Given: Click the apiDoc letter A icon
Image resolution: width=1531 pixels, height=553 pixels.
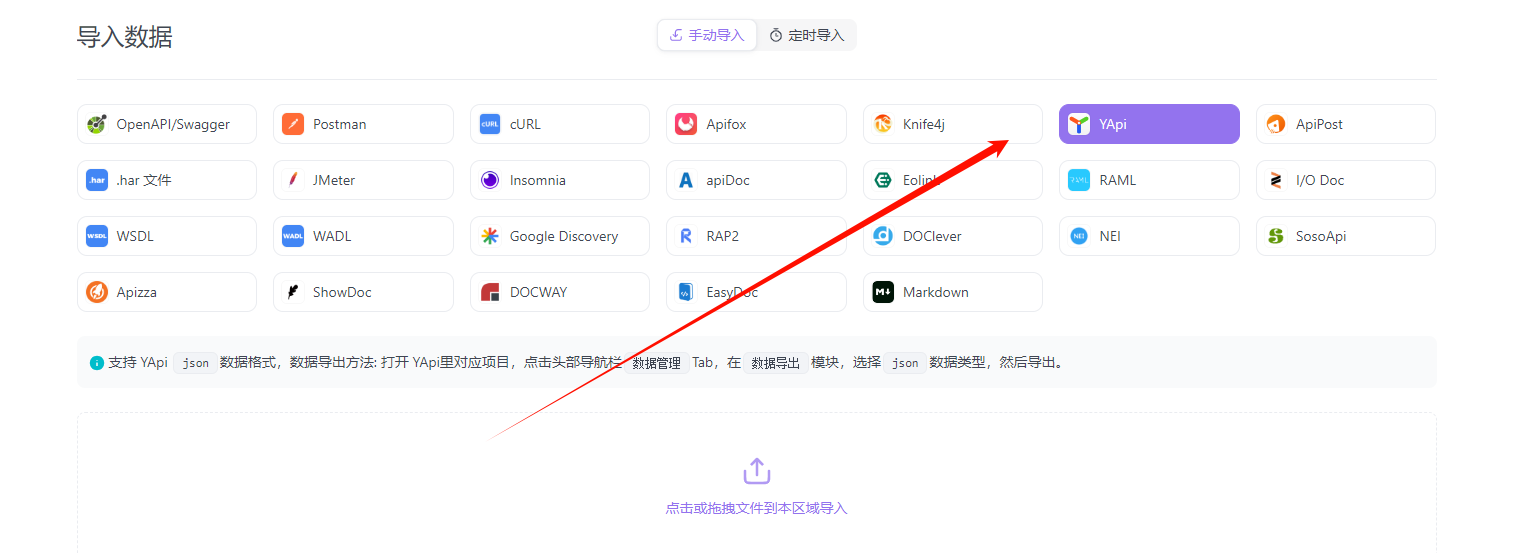Looking at the screenshot, I should [686, 180].
